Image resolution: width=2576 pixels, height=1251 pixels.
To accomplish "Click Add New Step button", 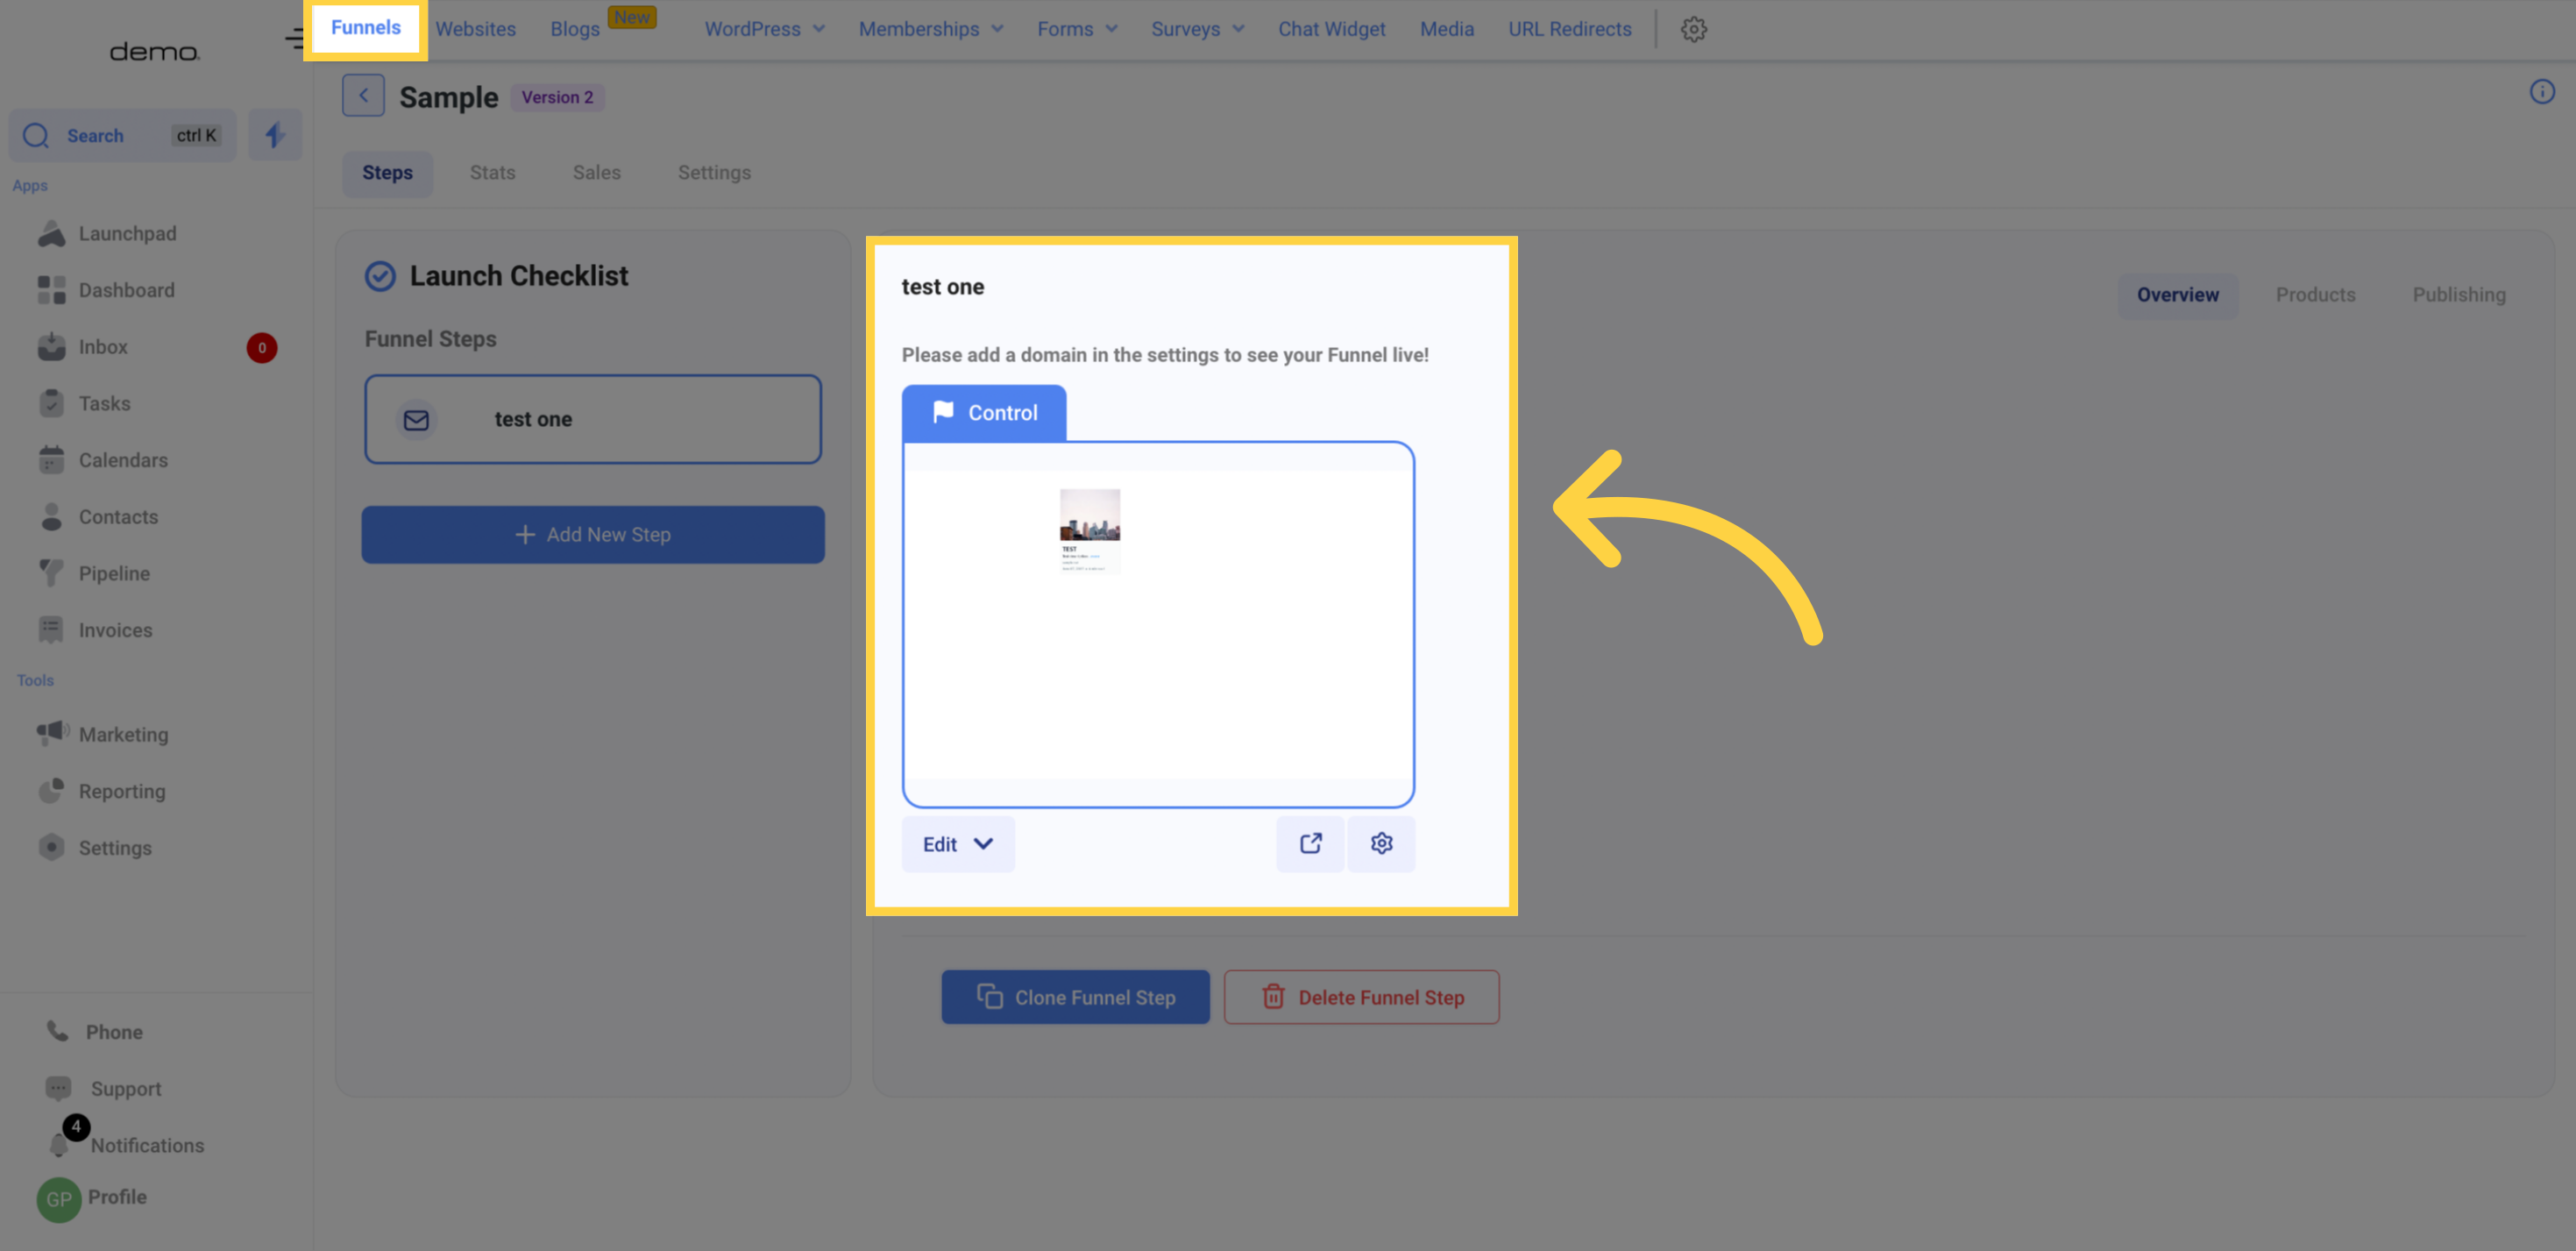I will pos(593,534).
